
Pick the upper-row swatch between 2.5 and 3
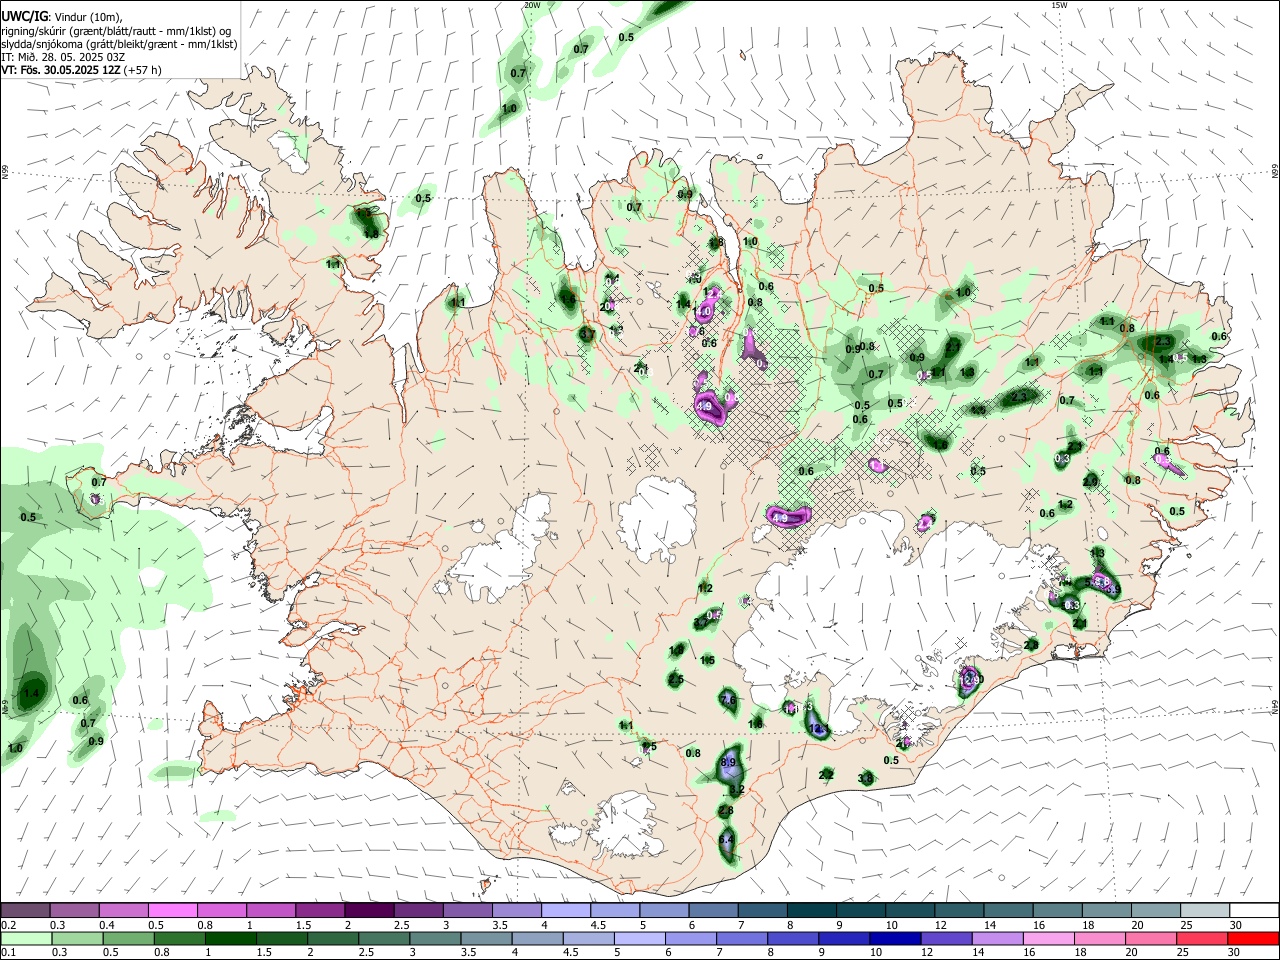tap(418, 910)
